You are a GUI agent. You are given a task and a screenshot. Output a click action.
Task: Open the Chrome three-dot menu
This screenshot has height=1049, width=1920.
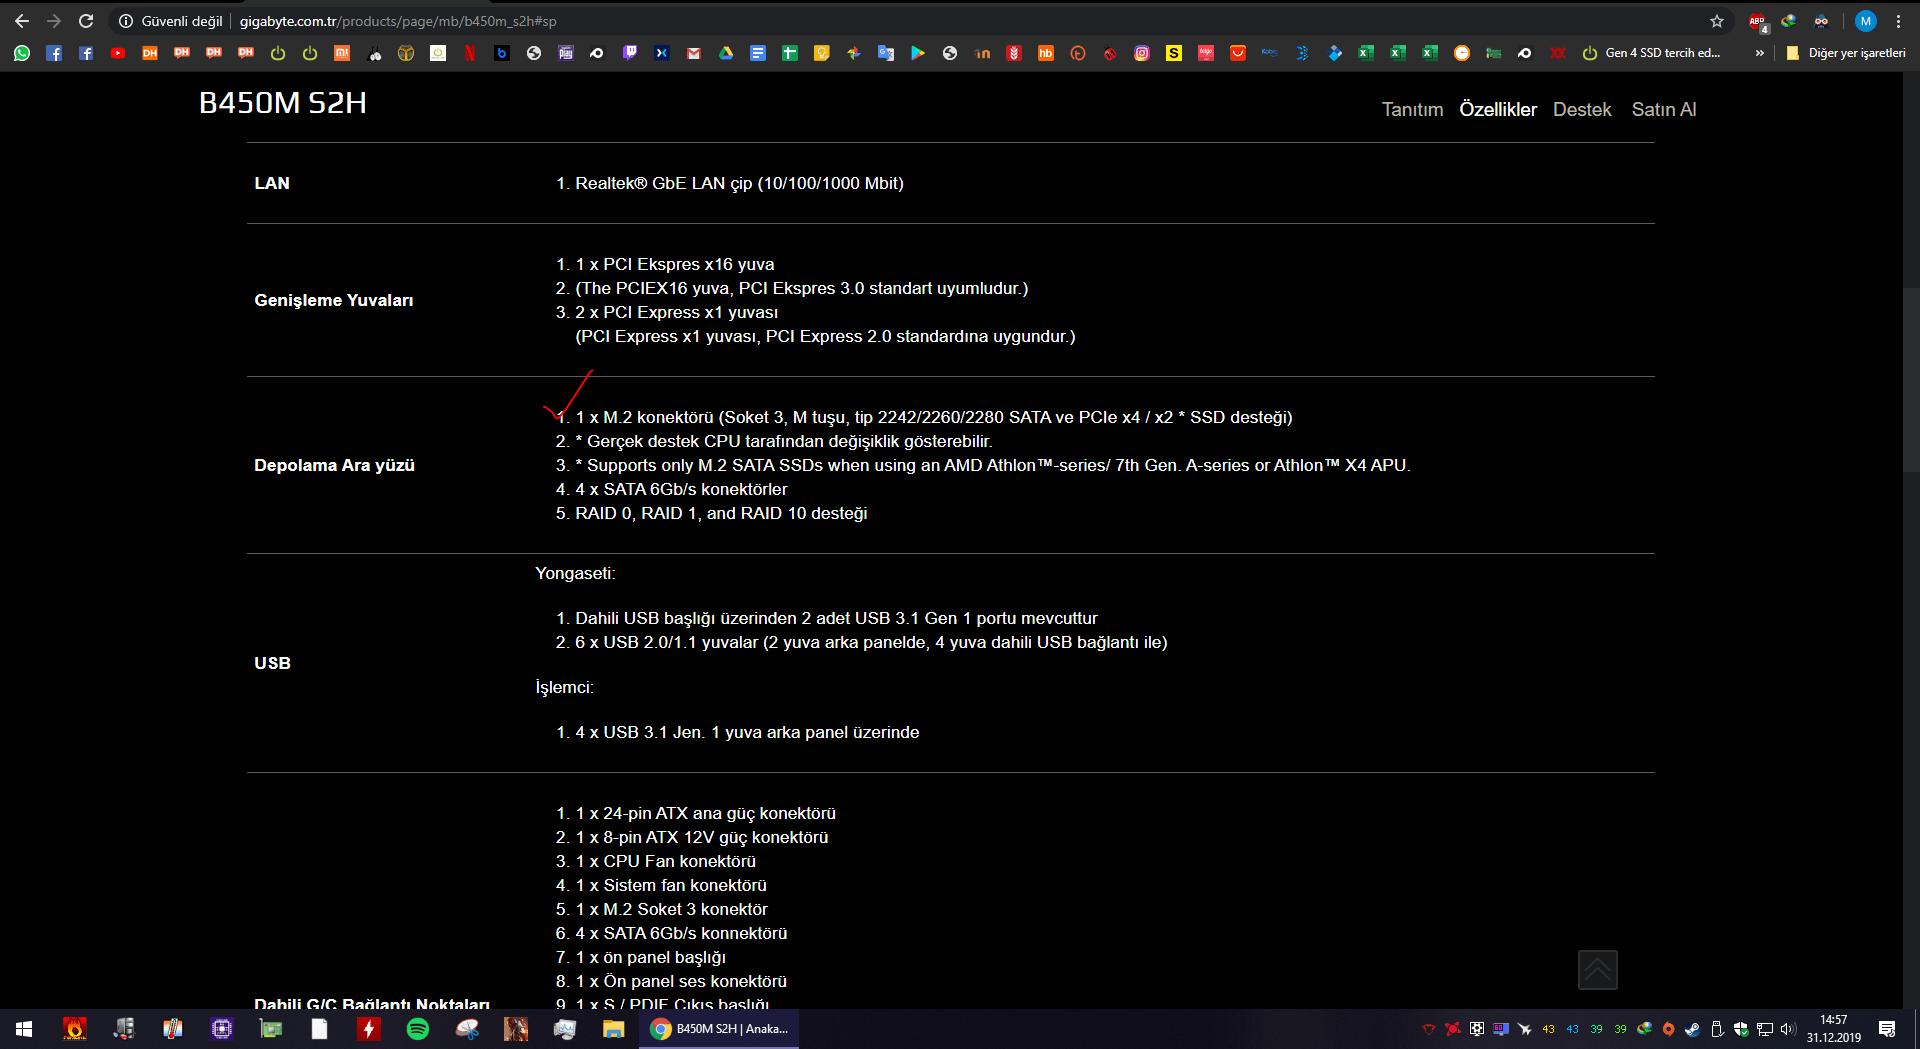click(x=1899, y=21)
